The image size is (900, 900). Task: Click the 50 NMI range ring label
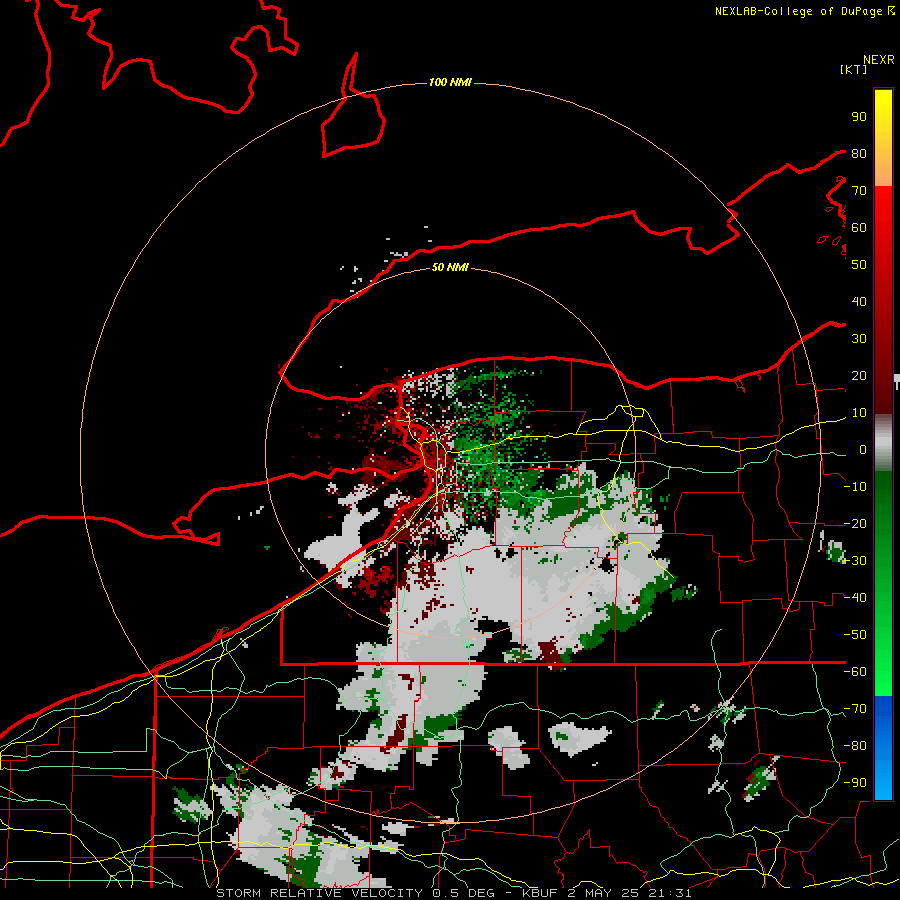(450, 267)
